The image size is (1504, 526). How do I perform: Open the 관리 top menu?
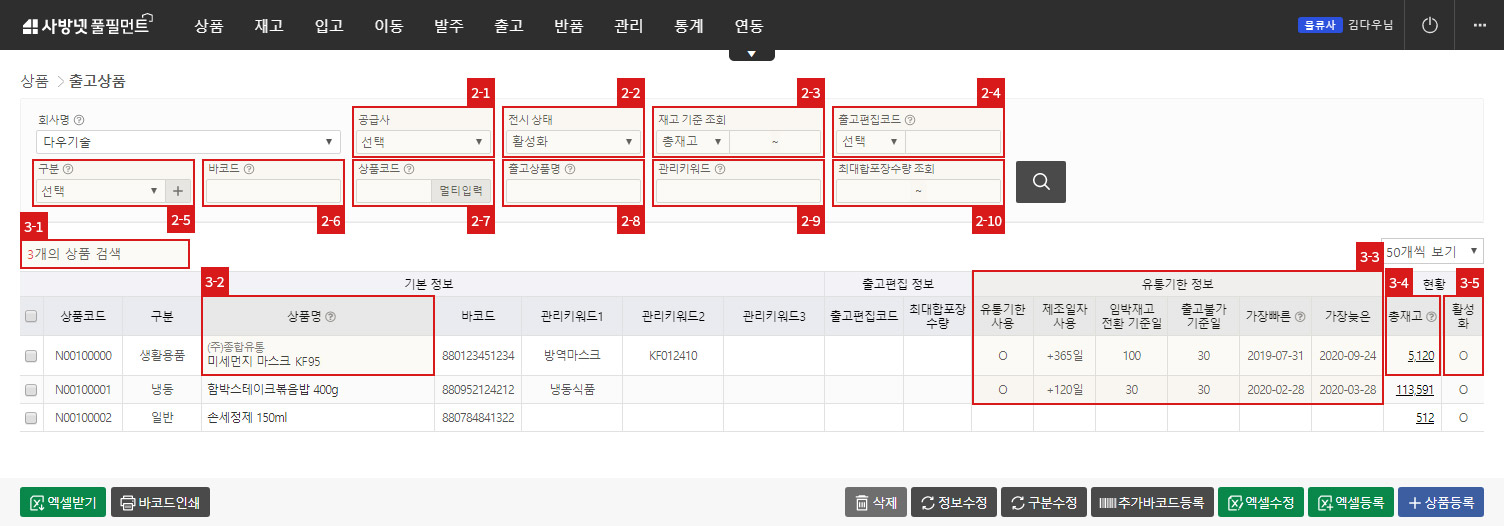tap(629, 26)
